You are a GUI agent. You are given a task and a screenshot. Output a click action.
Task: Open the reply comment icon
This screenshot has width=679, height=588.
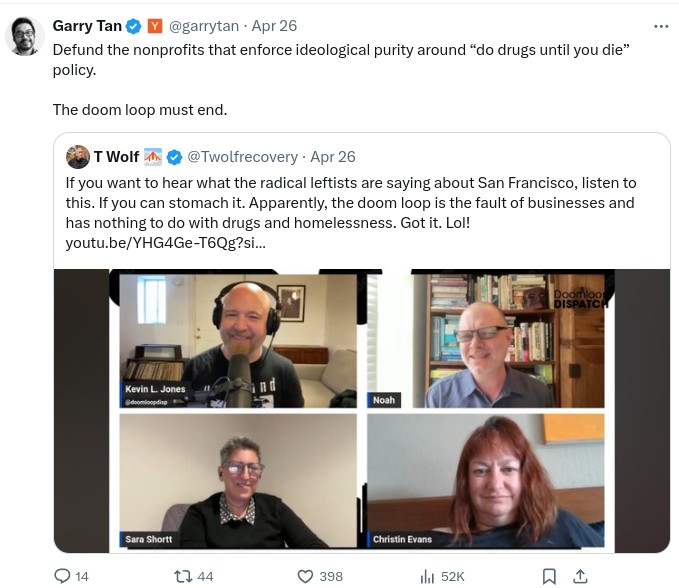(62, 576)
